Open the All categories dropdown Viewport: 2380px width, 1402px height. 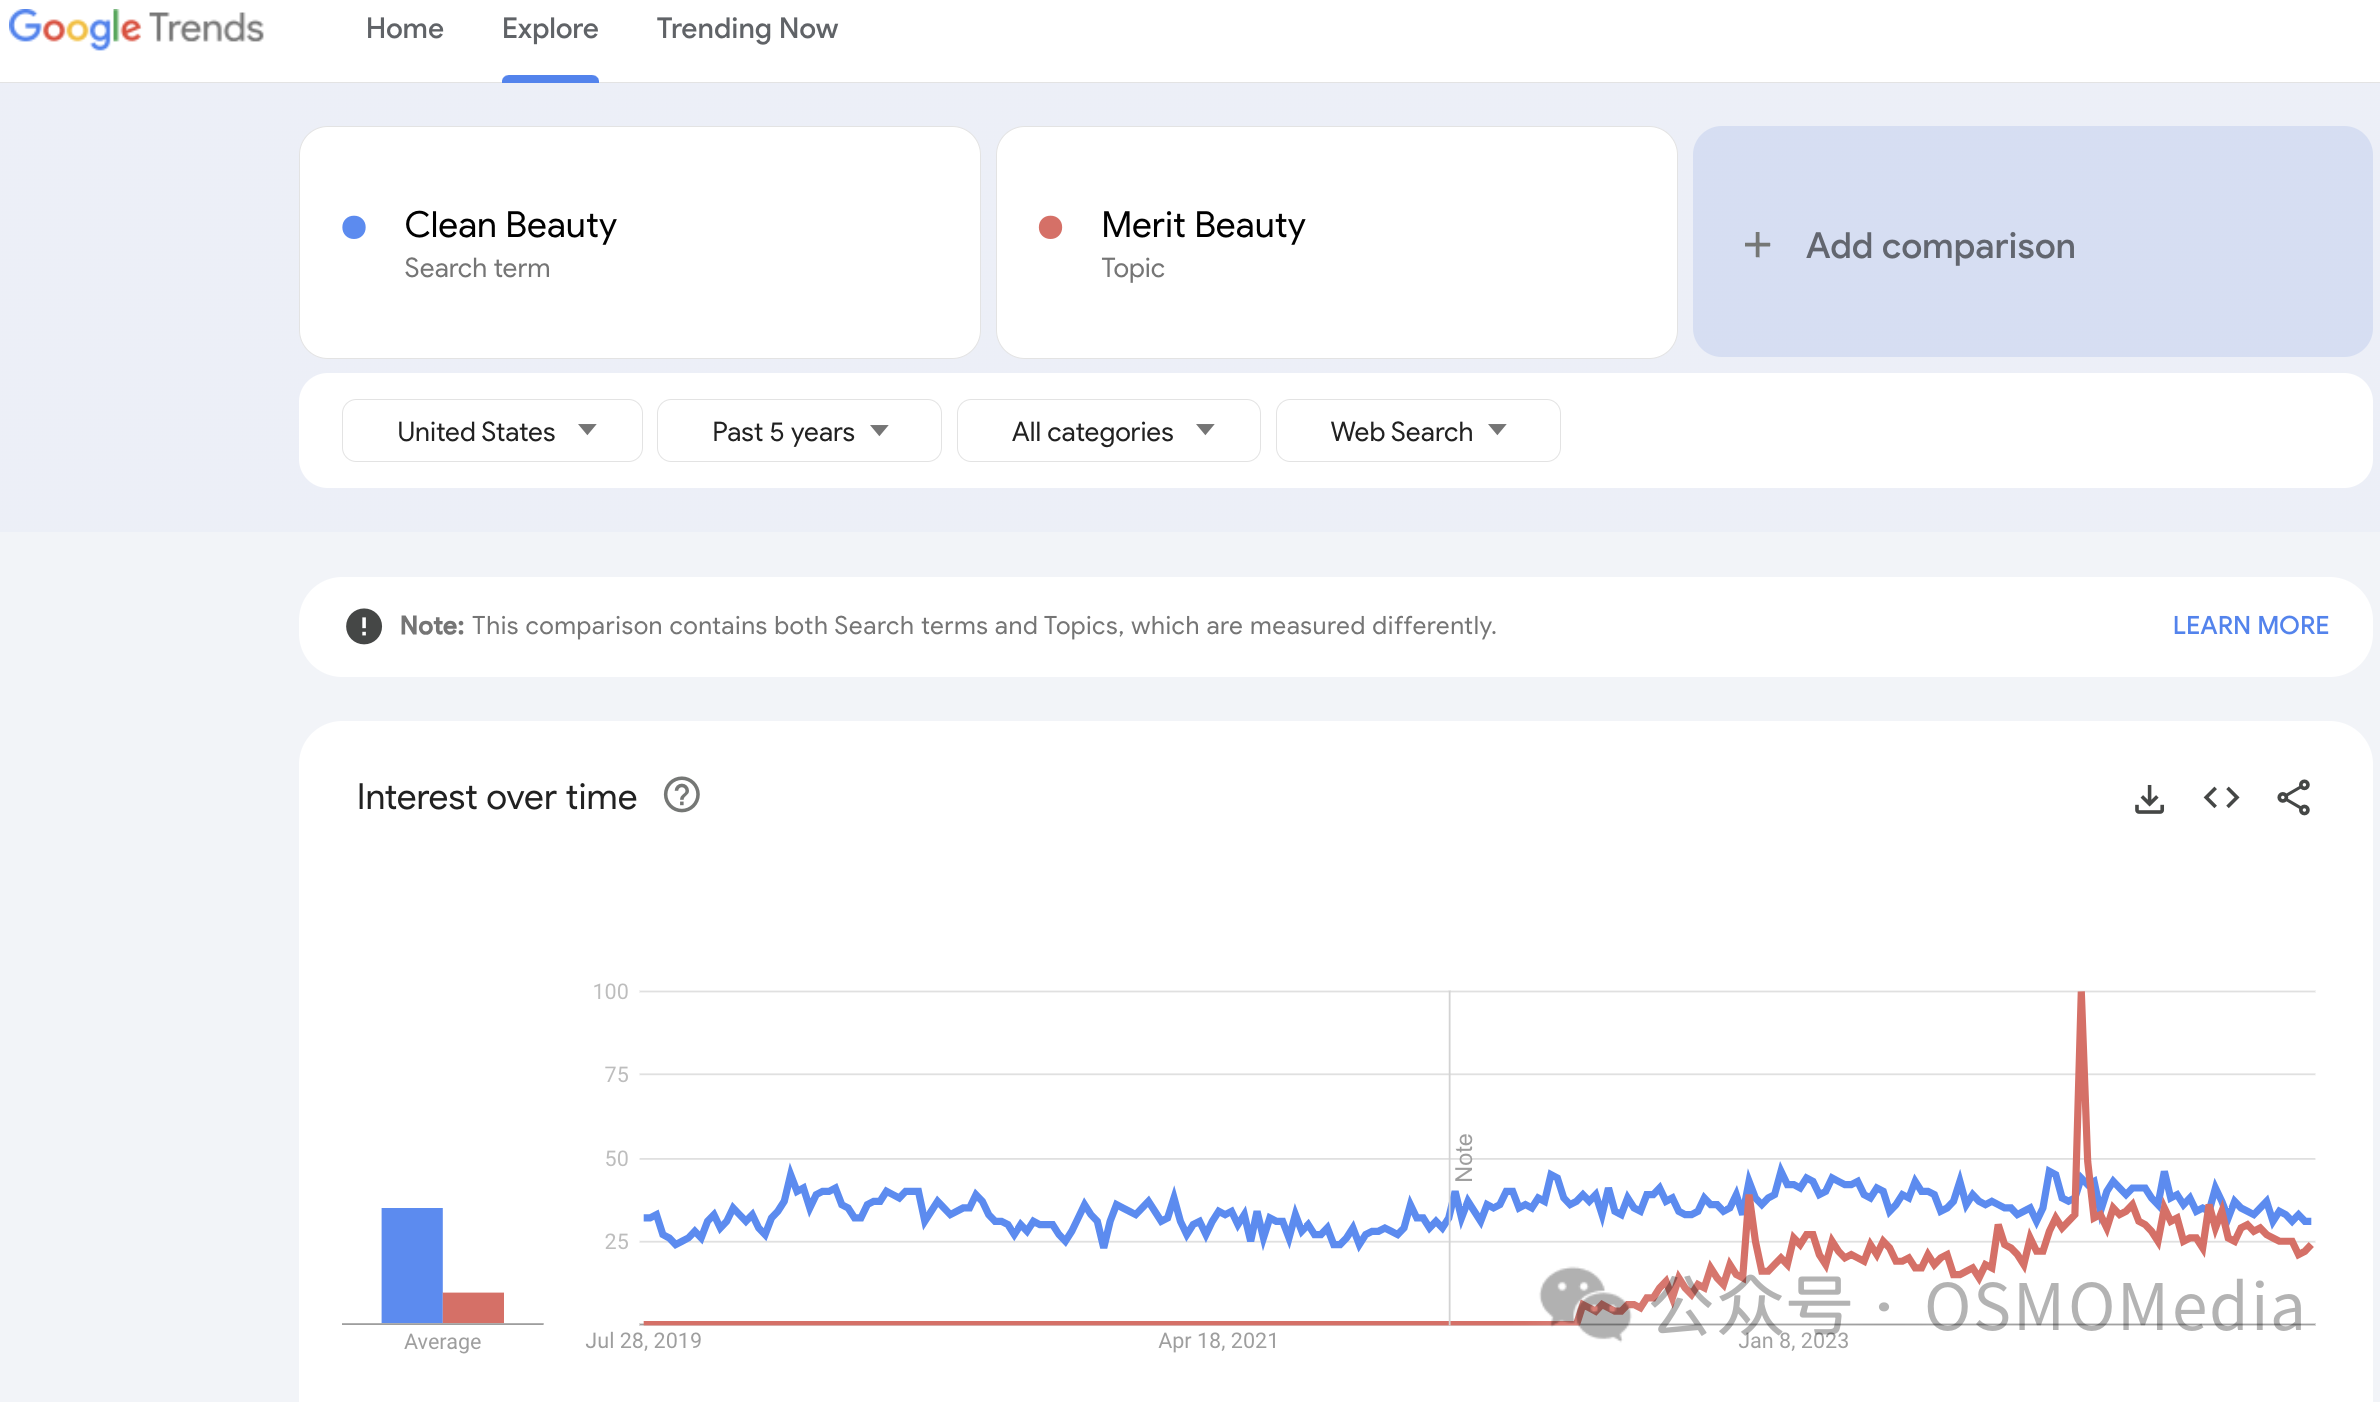pos(1108,431)
